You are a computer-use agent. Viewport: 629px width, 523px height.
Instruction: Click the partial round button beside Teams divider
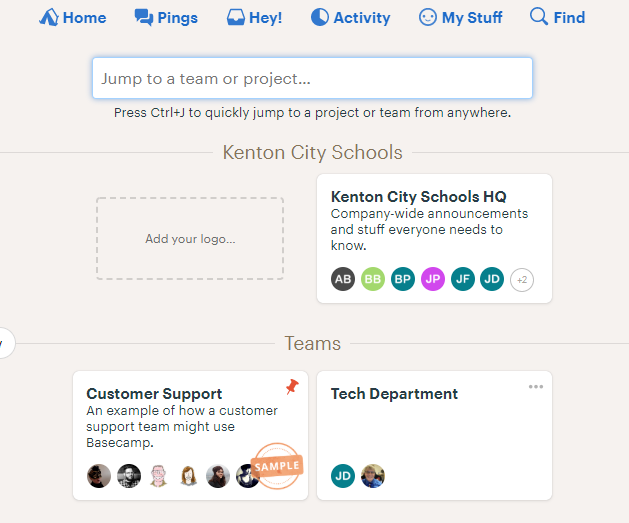5,343
